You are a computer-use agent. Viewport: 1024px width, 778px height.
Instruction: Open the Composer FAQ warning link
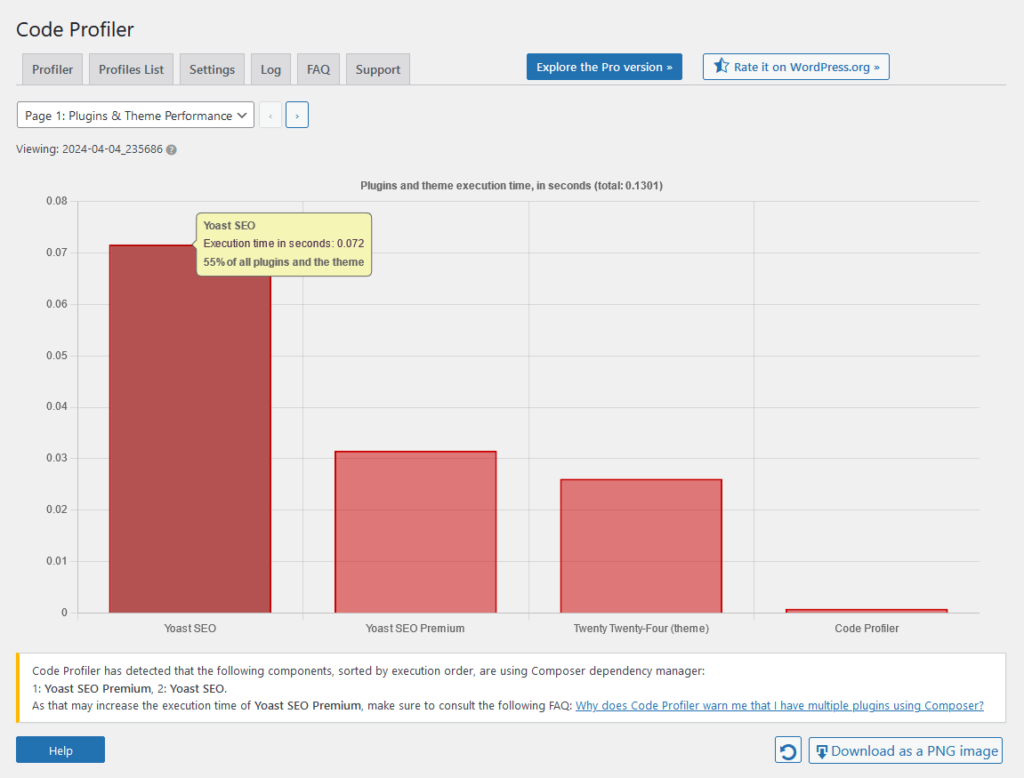point(779,705)
